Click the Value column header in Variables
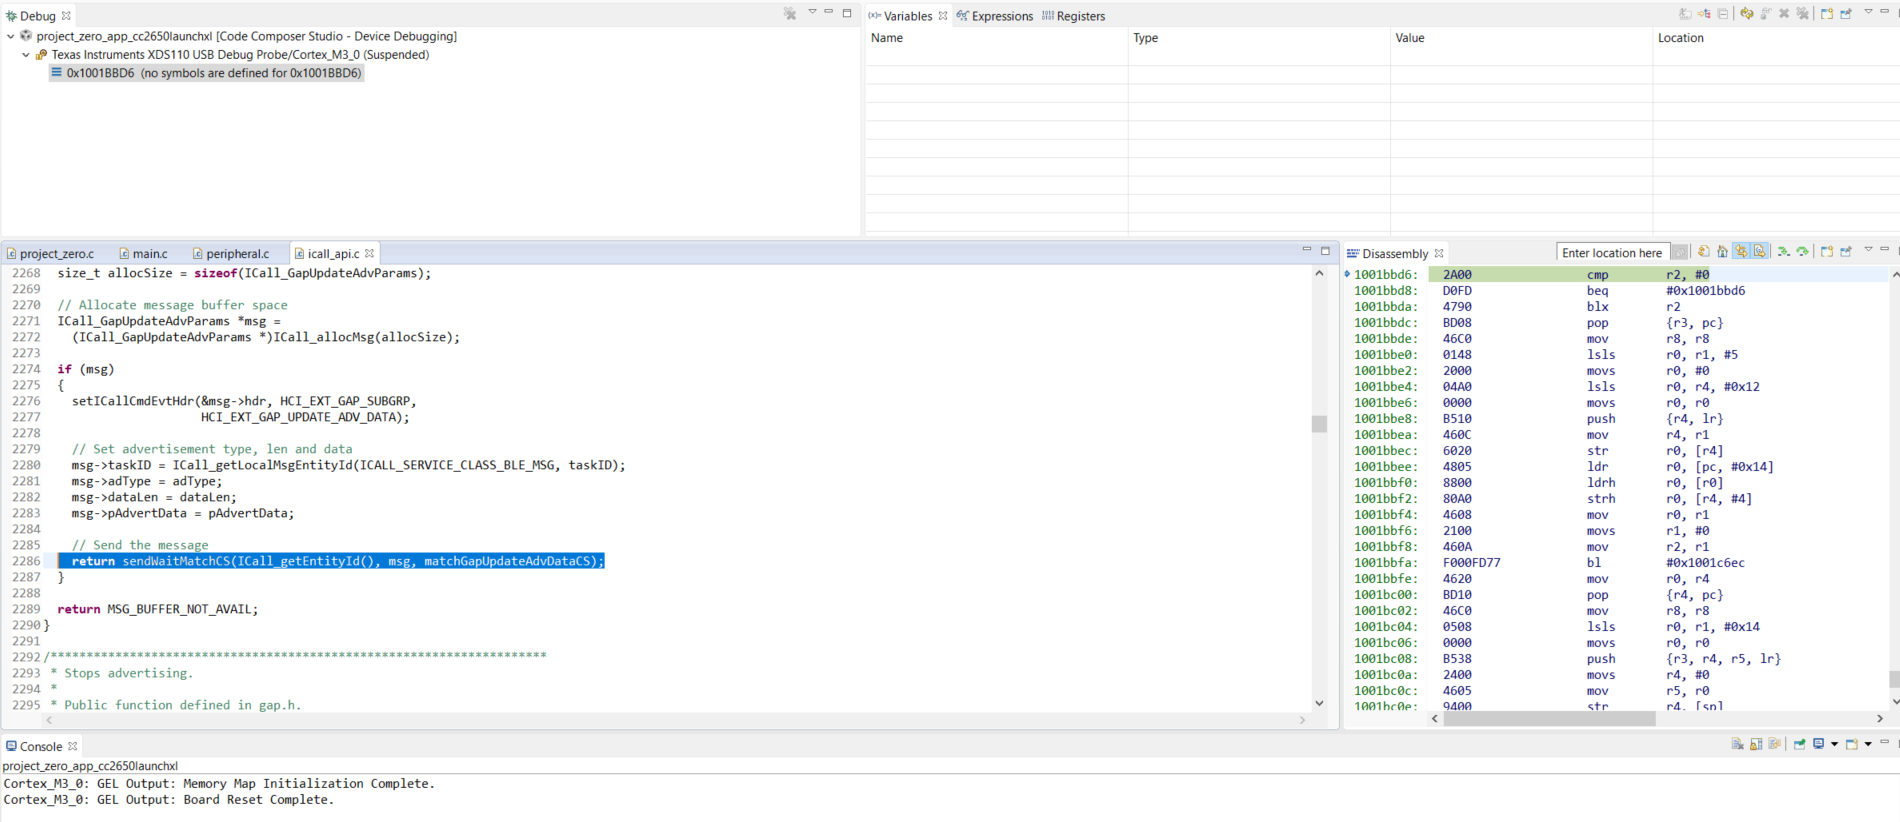 1521,38
